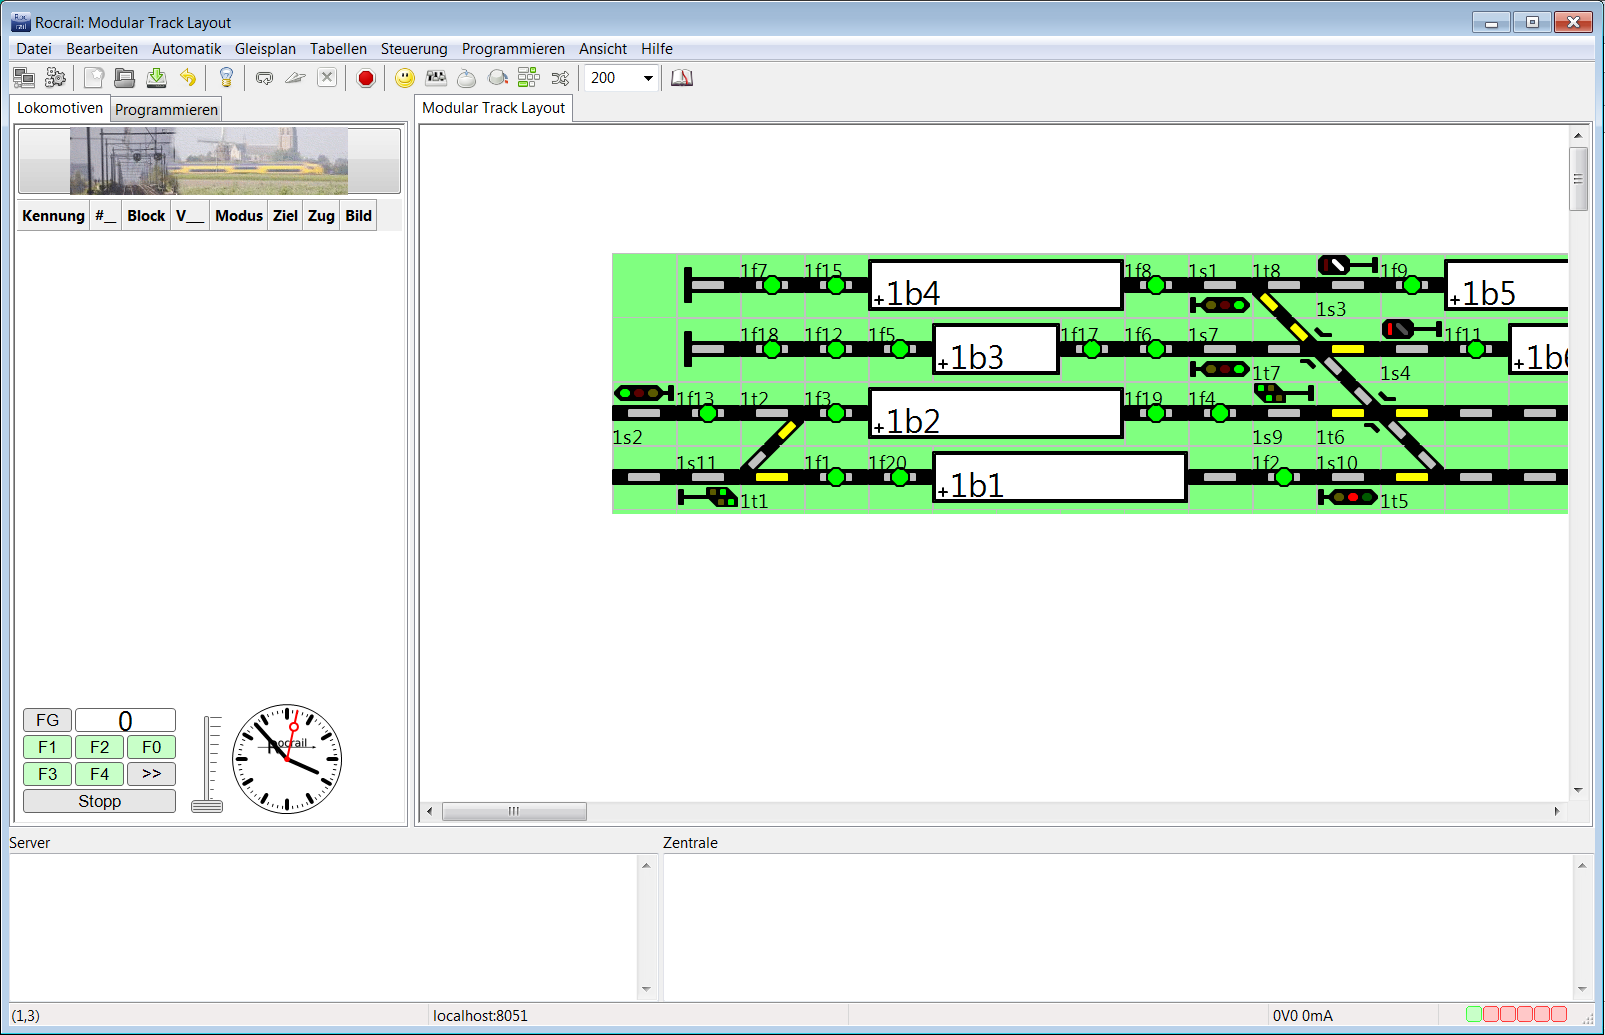
Task: Open the book help icon
Action: [x=682, y=78]
